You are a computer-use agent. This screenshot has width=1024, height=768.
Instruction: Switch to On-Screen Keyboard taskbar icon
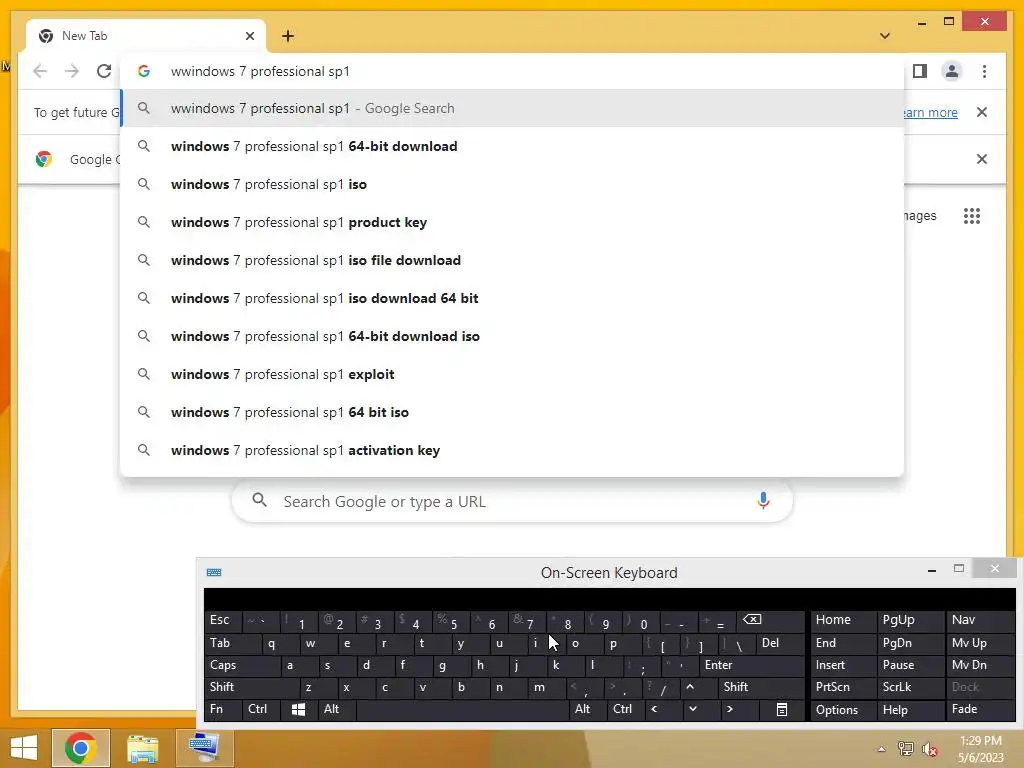204,748
